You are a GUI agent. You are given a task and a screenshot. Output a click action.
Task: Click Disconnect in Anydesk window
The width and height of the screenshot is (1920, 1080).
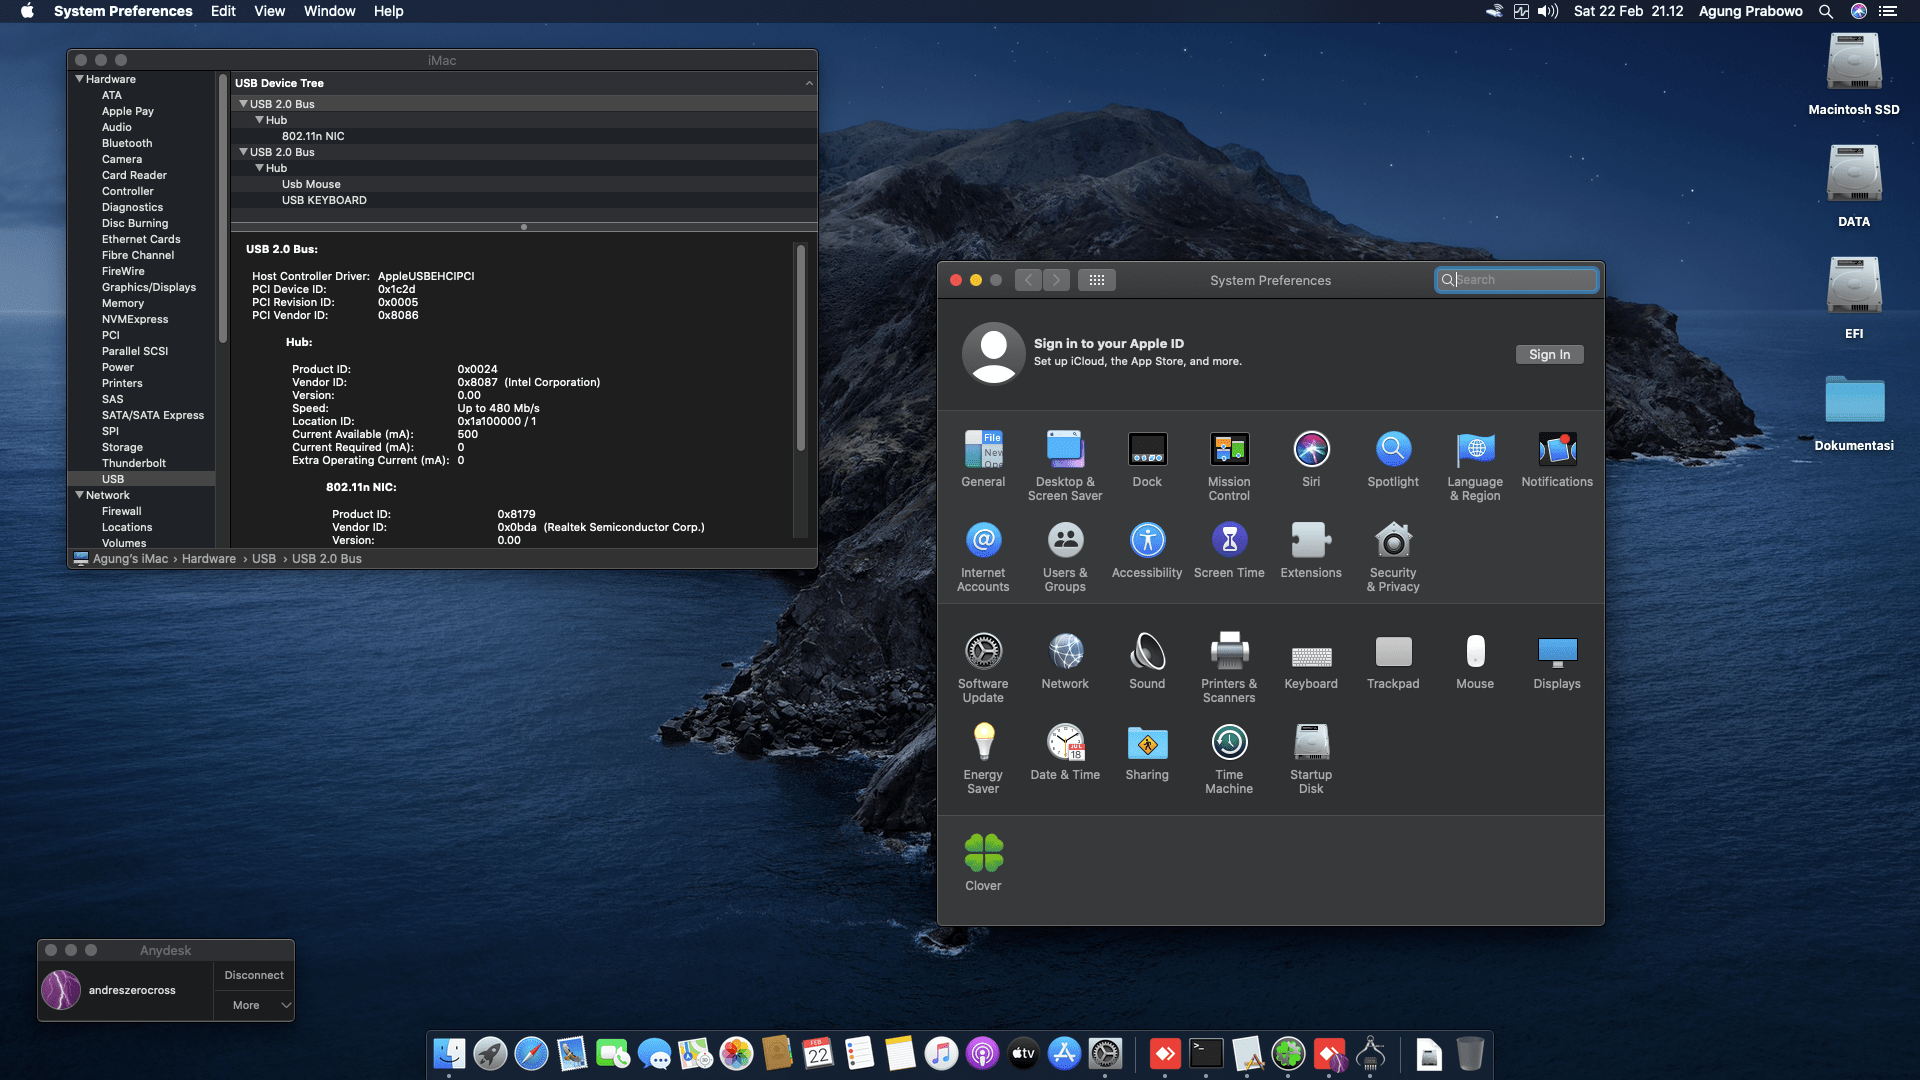[254, 975]
